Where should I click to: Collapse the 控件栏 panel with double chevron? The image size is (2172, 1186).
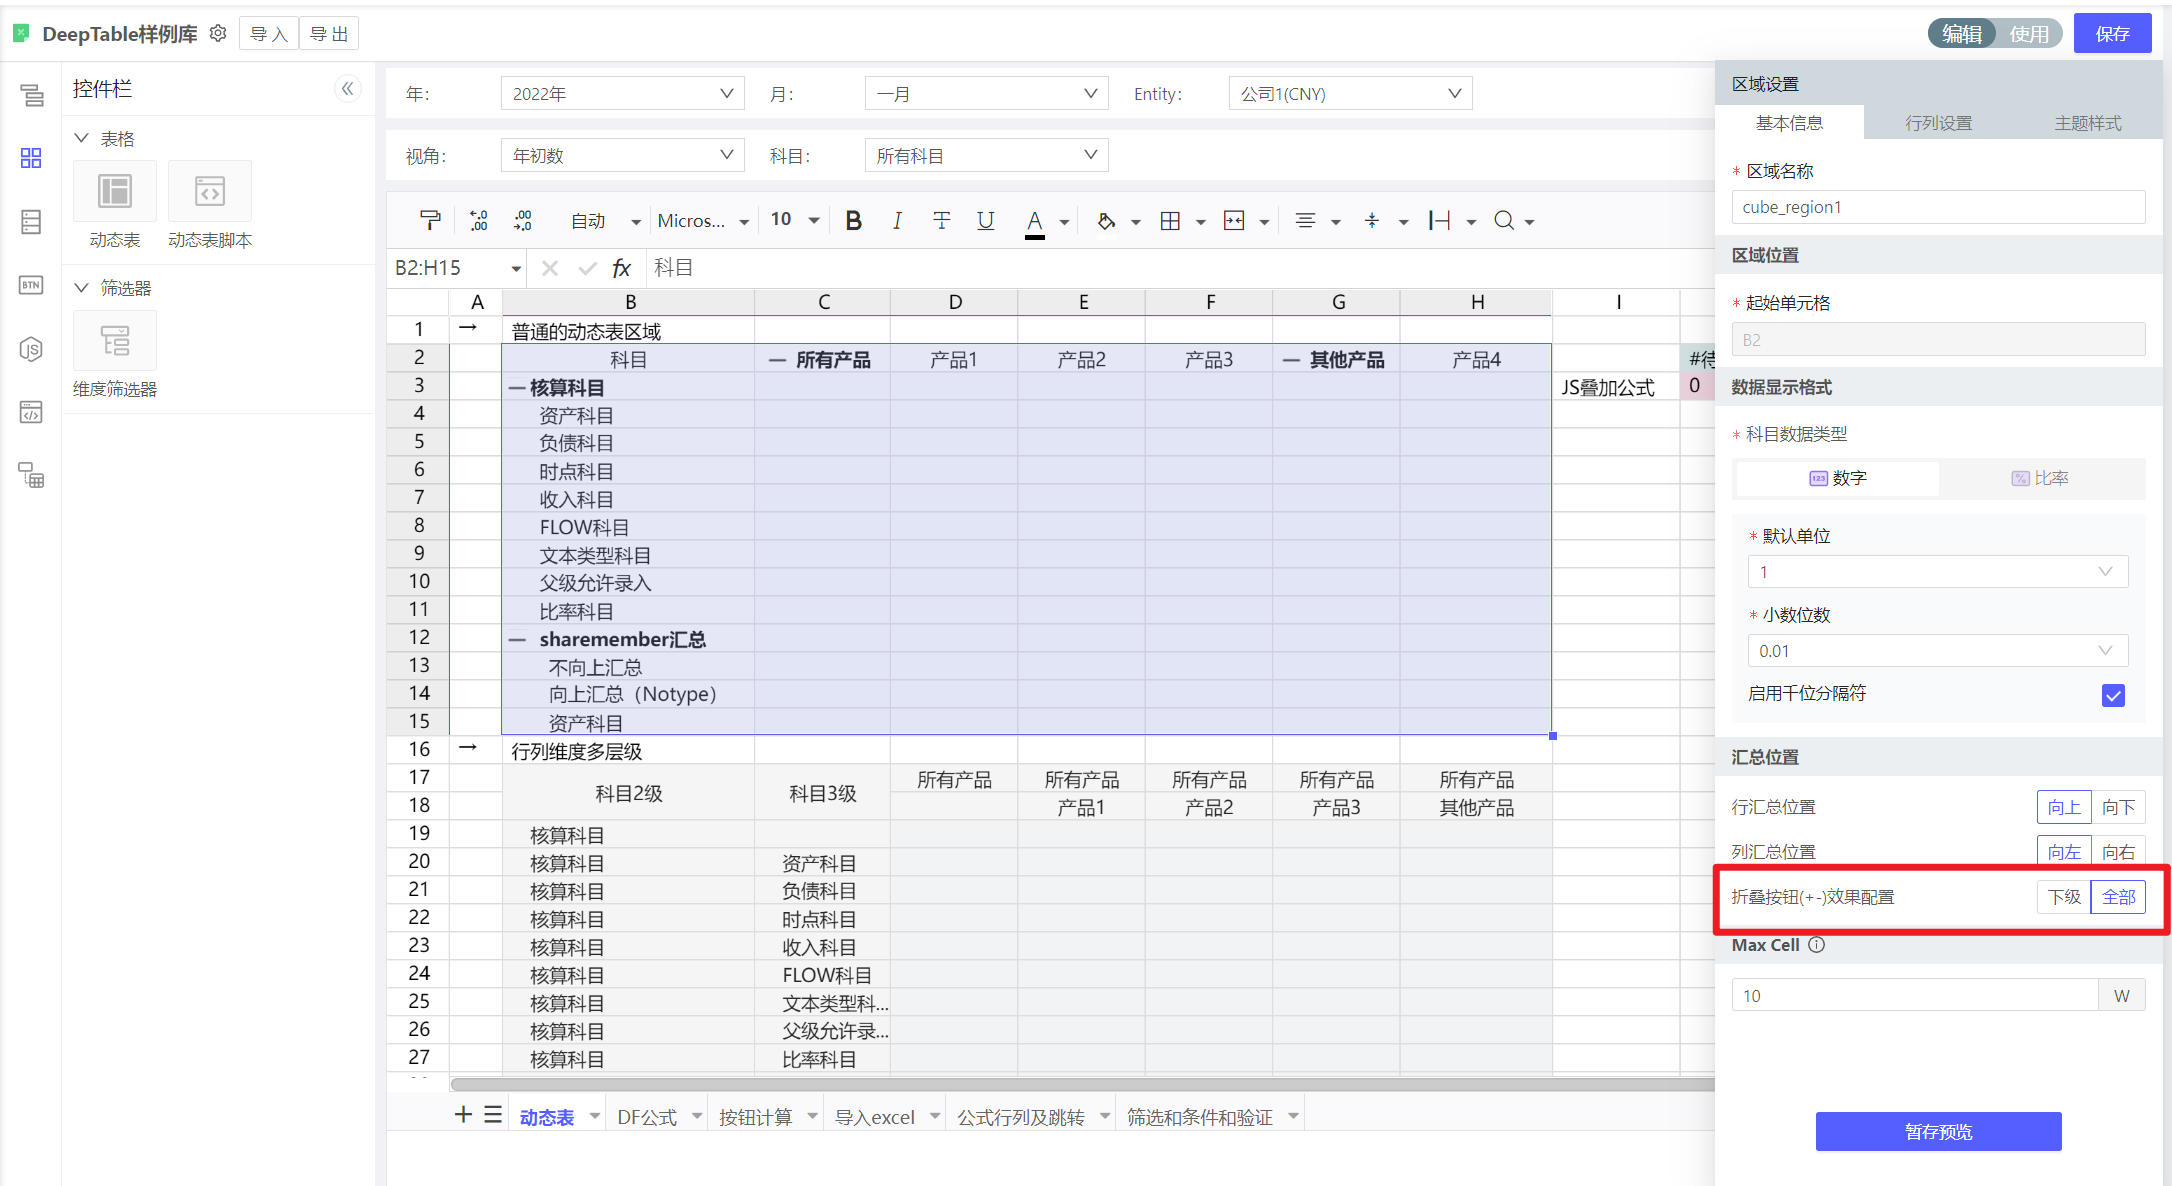click(x=347, y=89)
